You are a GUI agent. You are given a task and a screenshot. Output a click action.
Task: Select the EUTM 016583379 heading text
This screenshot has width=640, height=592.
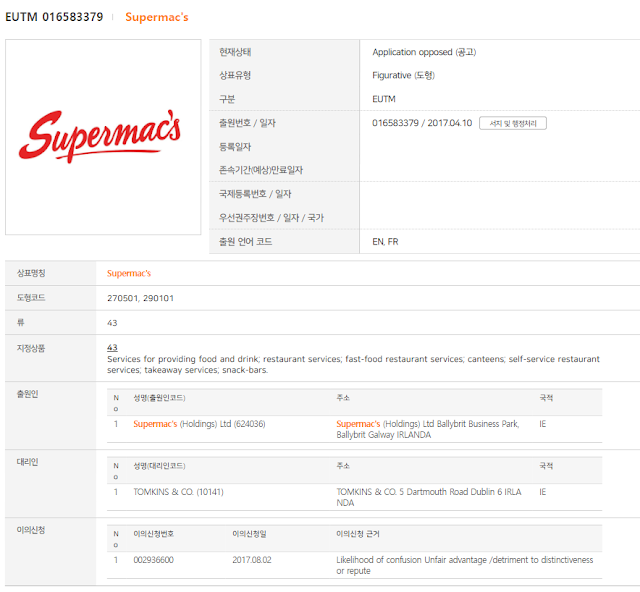click(54, 17)
